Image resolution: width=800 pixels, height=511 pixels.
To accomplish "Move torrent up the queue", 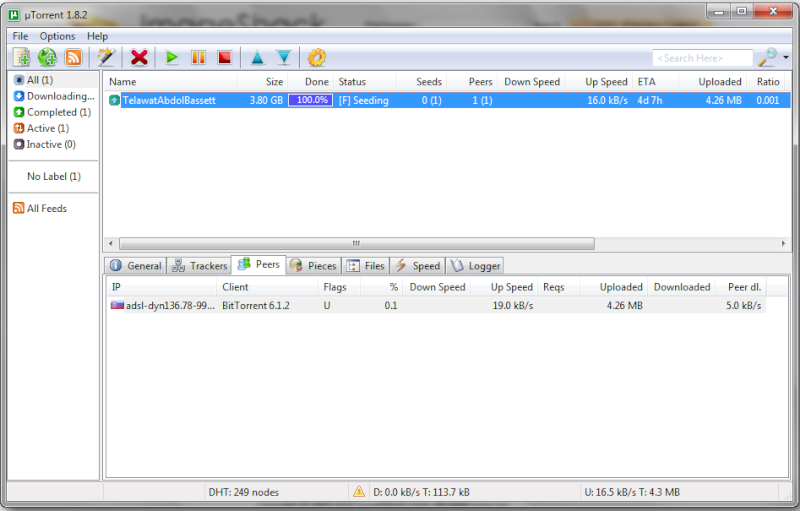I will click(258, 58).
